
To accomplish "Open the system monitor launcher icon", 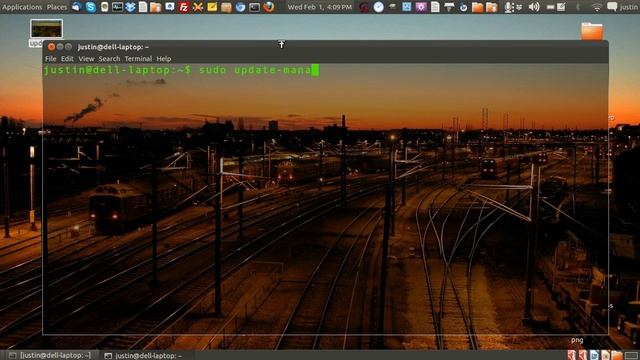I will pos(117,7).
